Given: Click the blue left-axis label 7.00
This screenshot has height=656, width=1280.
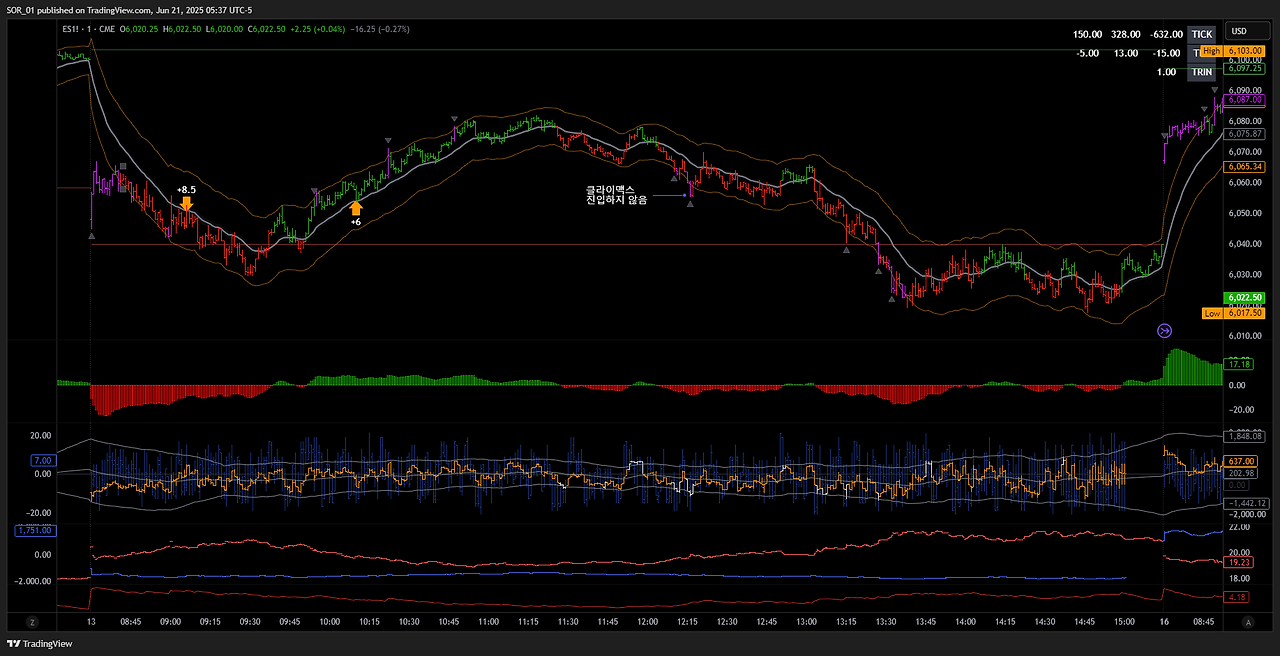Looking at the screenshot, I should tap(42, 461).
